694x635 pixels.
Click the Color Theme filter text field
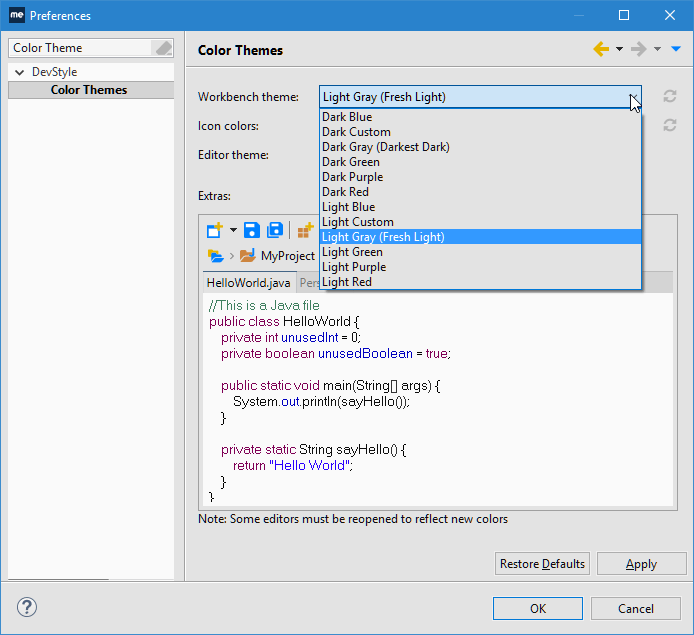pos(80,48)
